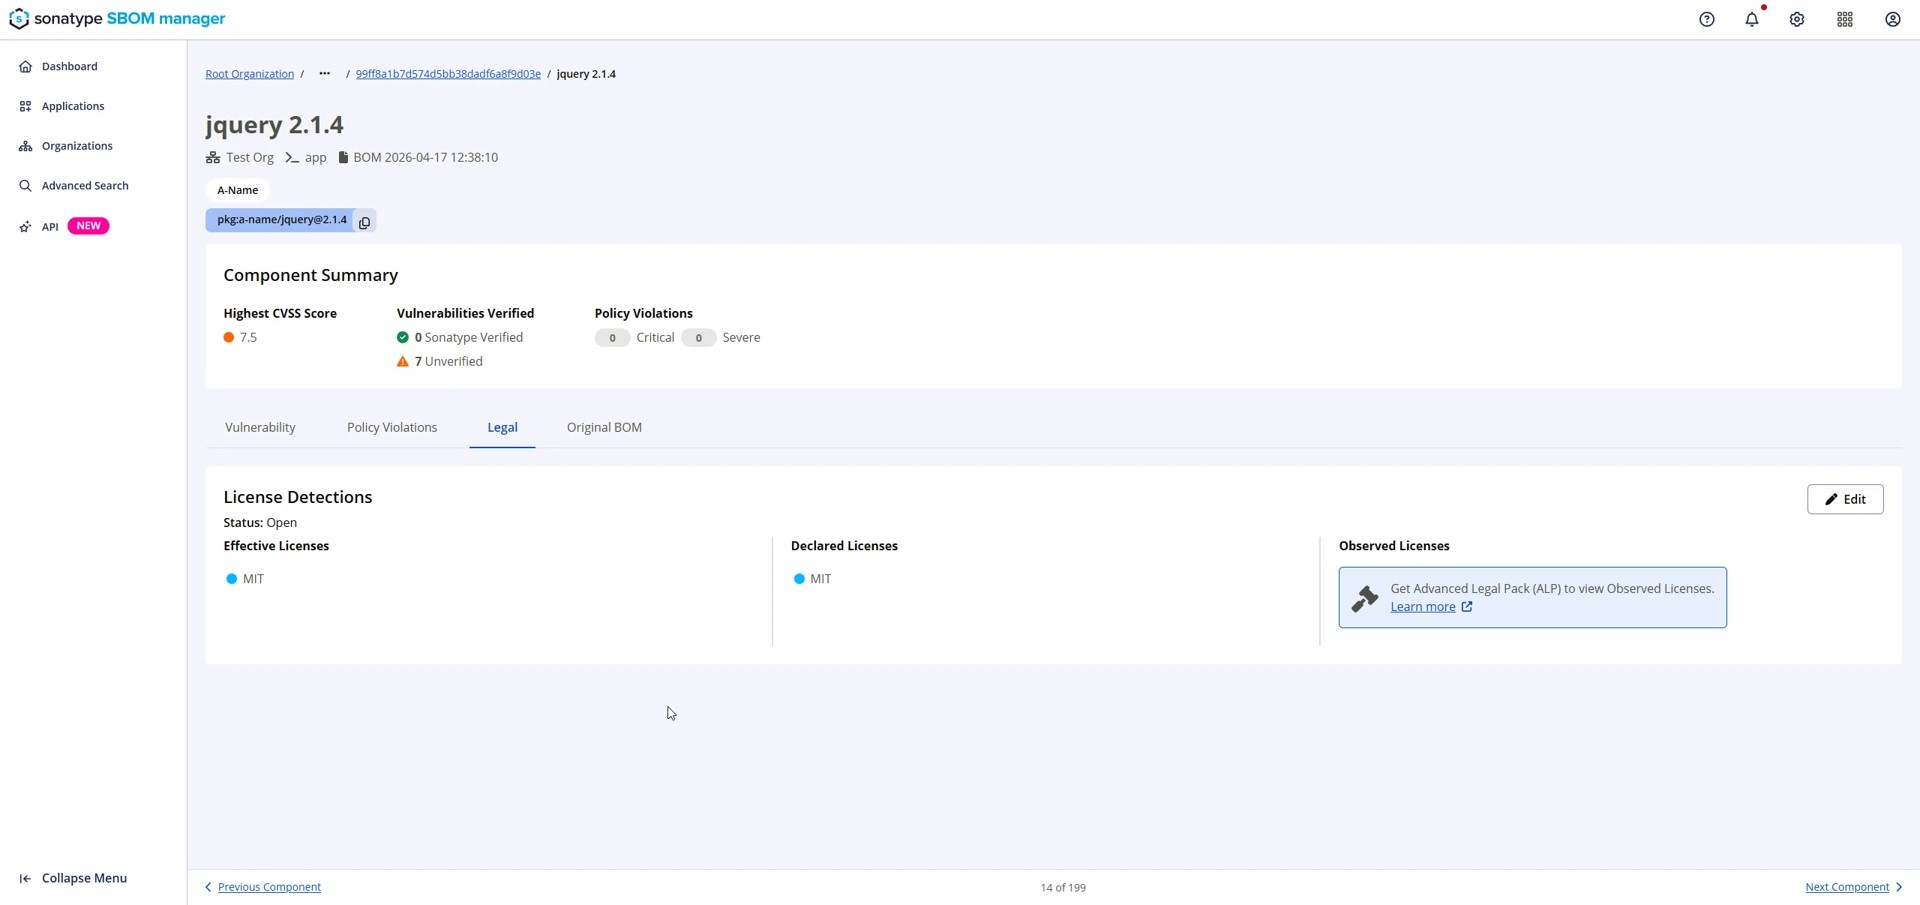
Task: Click the 'License Detections' heading
Action: pos(298,497)
